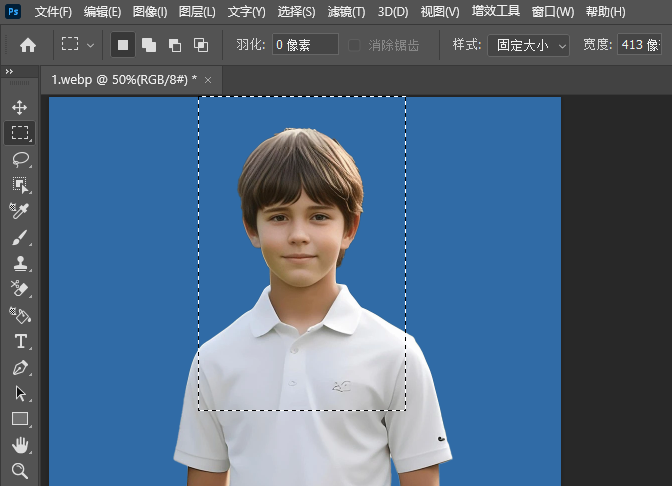Select the Zoom tool
The image size is (672, 486).
click(x=20, y=470)
